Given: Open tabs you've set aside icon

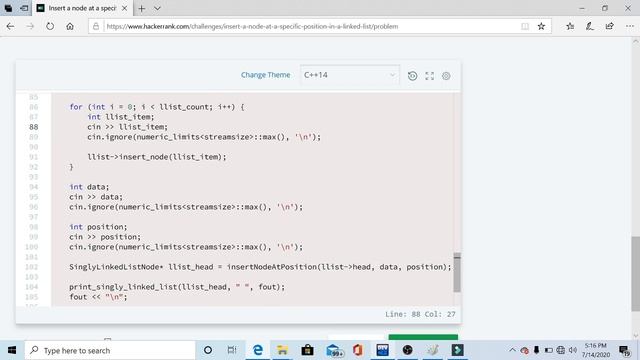Looking at the screenshot, I should tap(8, 8).
